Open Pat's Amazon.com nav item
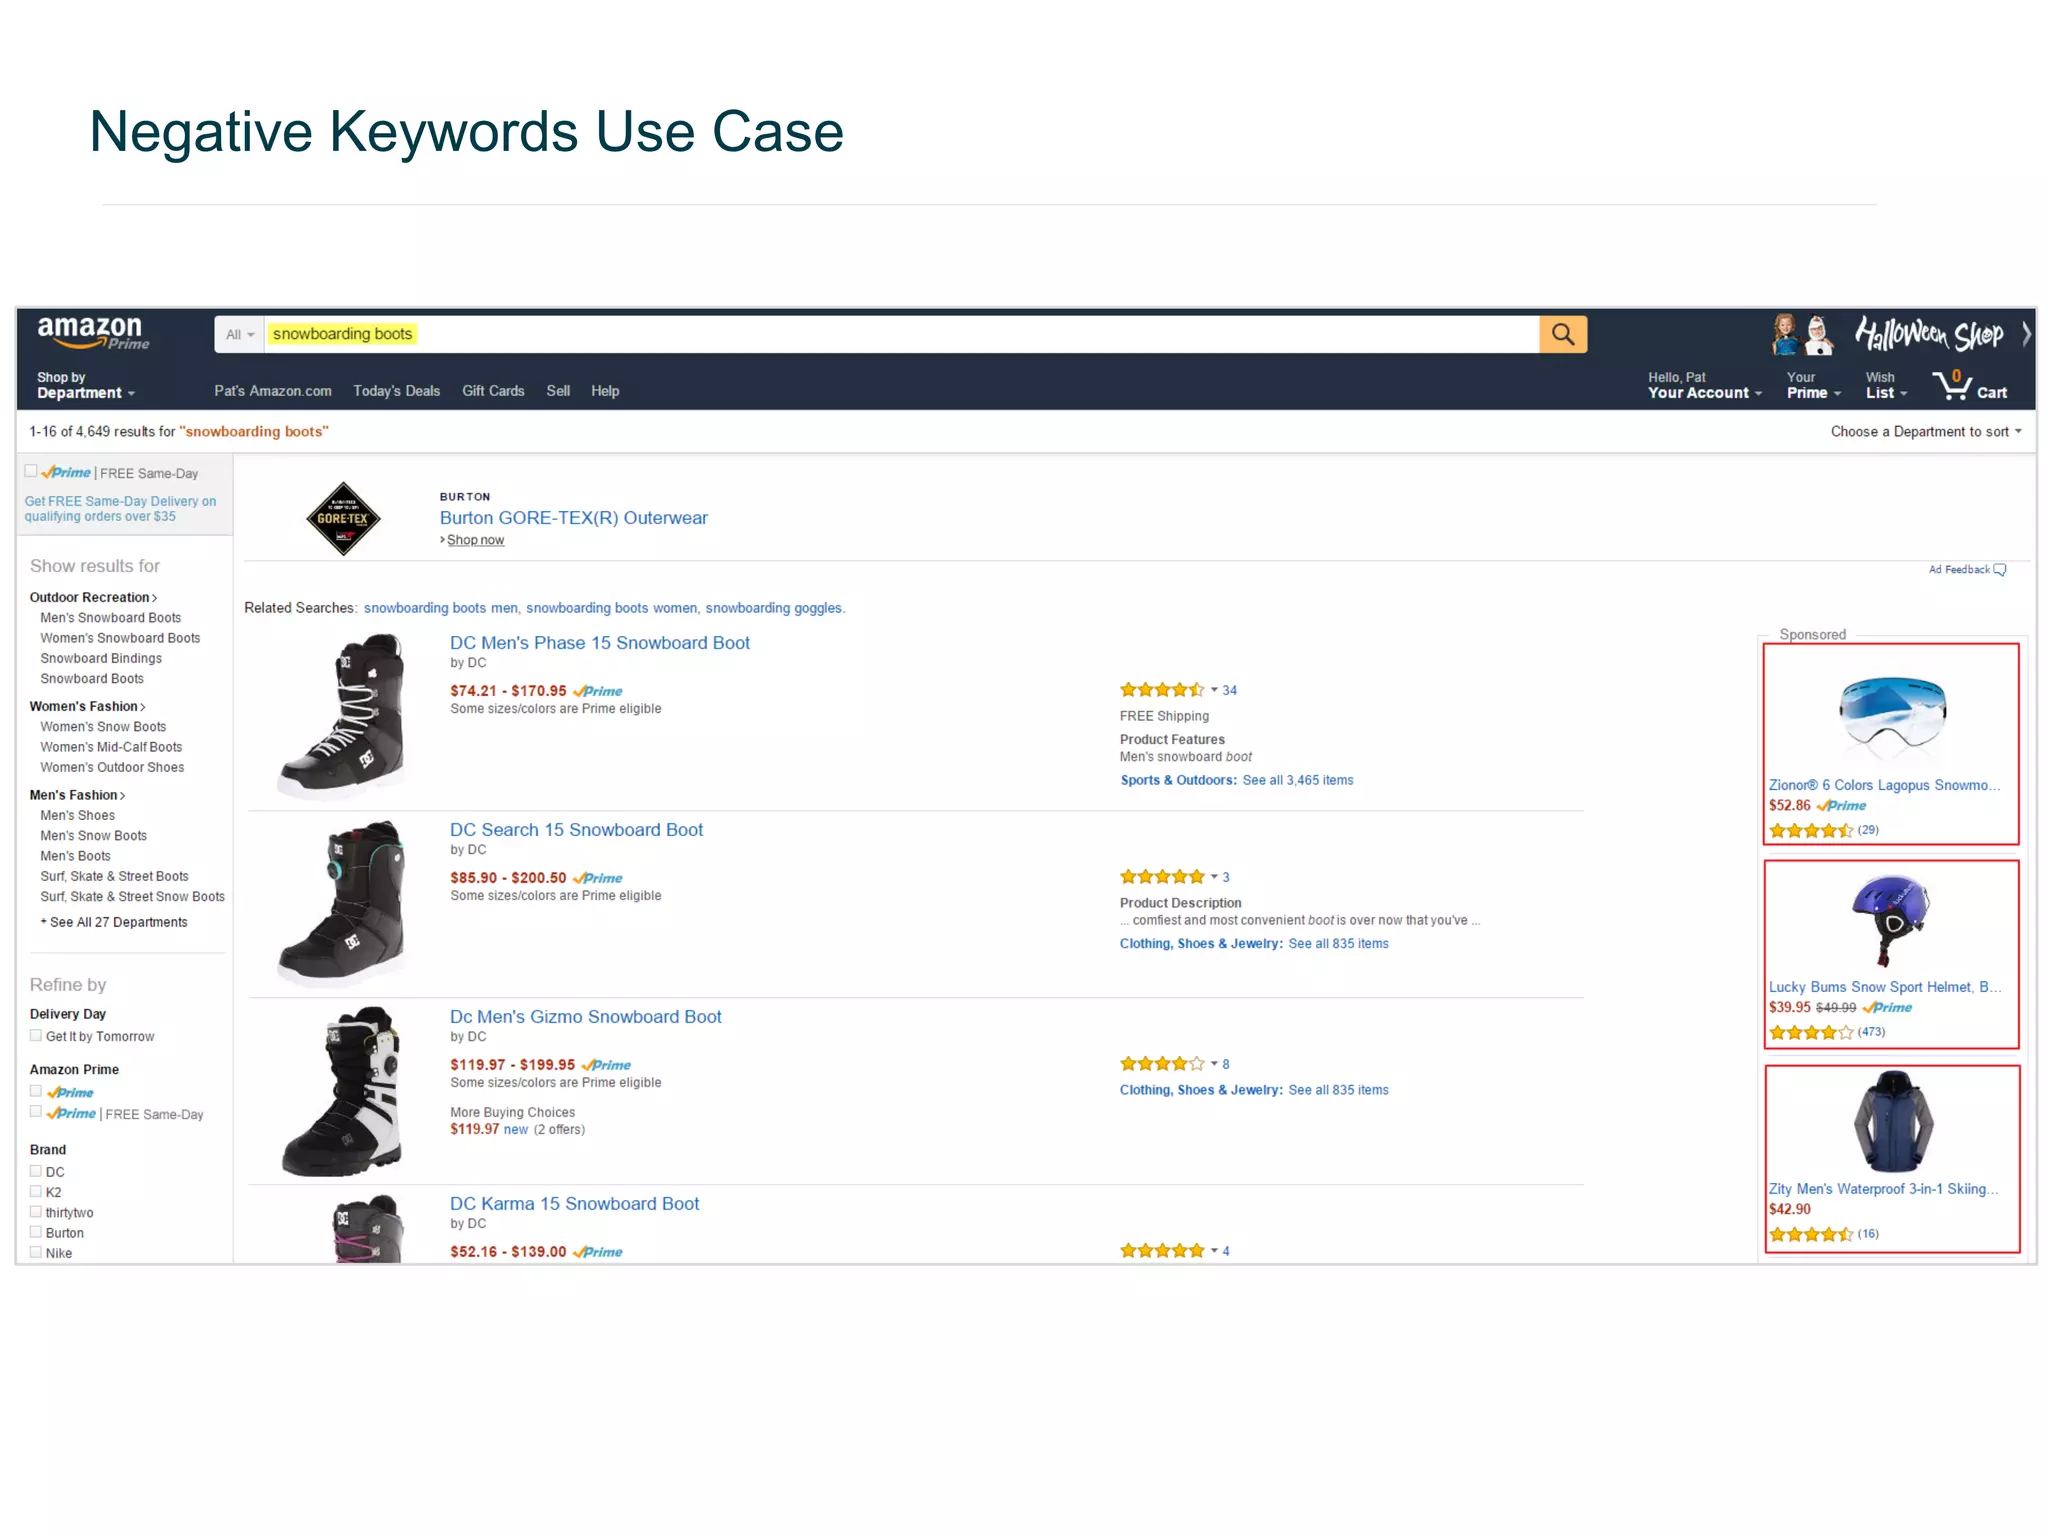Image resolution: width=2048 pixels, height=1536 pixels. tap(273, 391)
